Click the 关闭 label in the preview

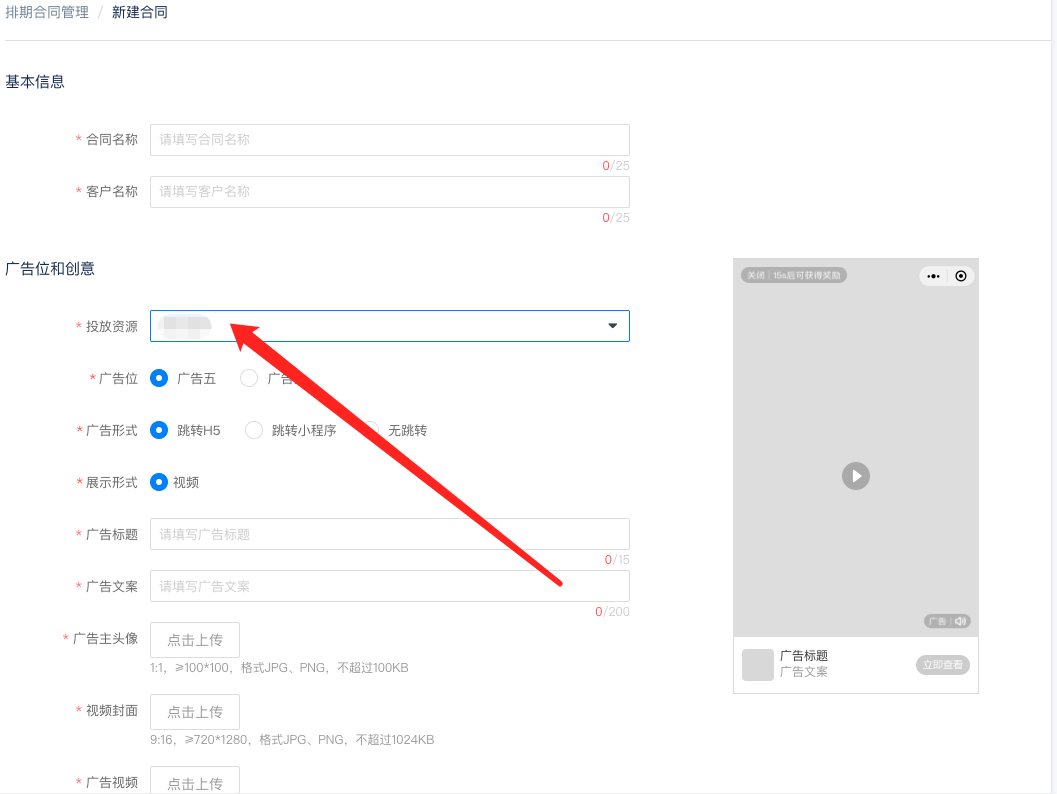[755, 275]
